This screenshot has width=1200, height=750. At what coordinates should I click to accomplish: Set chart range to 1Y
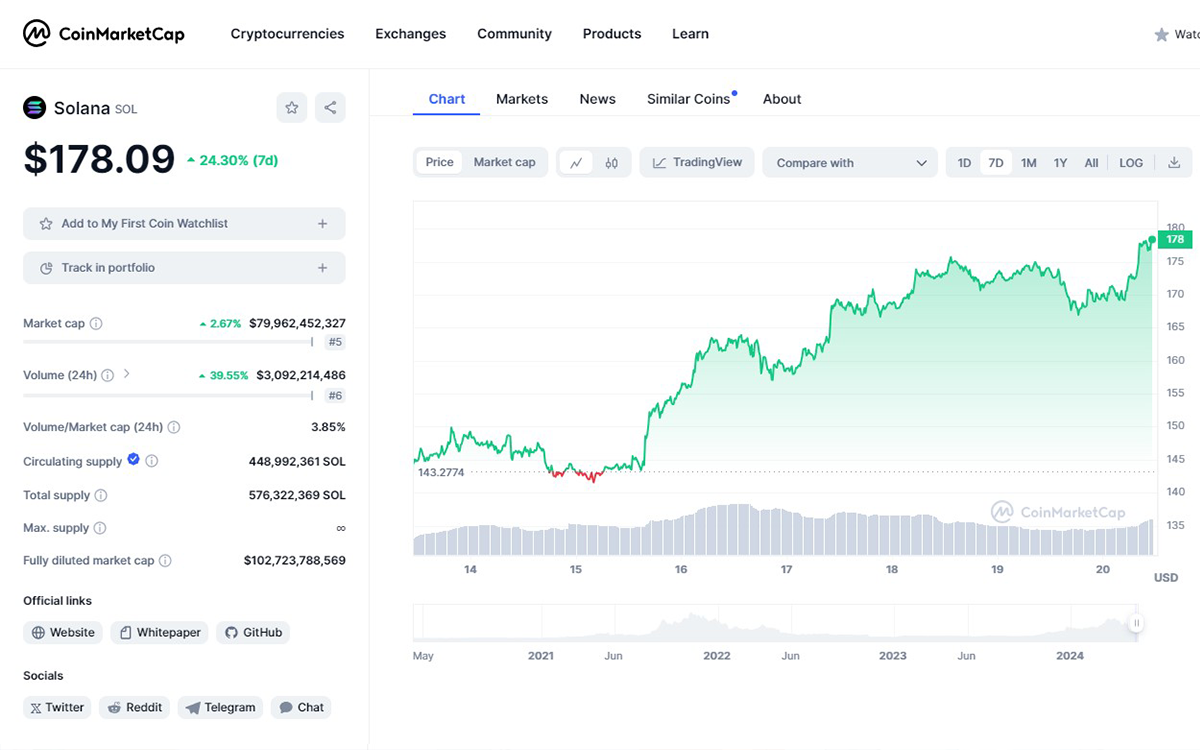click(x=1060, y=163)
